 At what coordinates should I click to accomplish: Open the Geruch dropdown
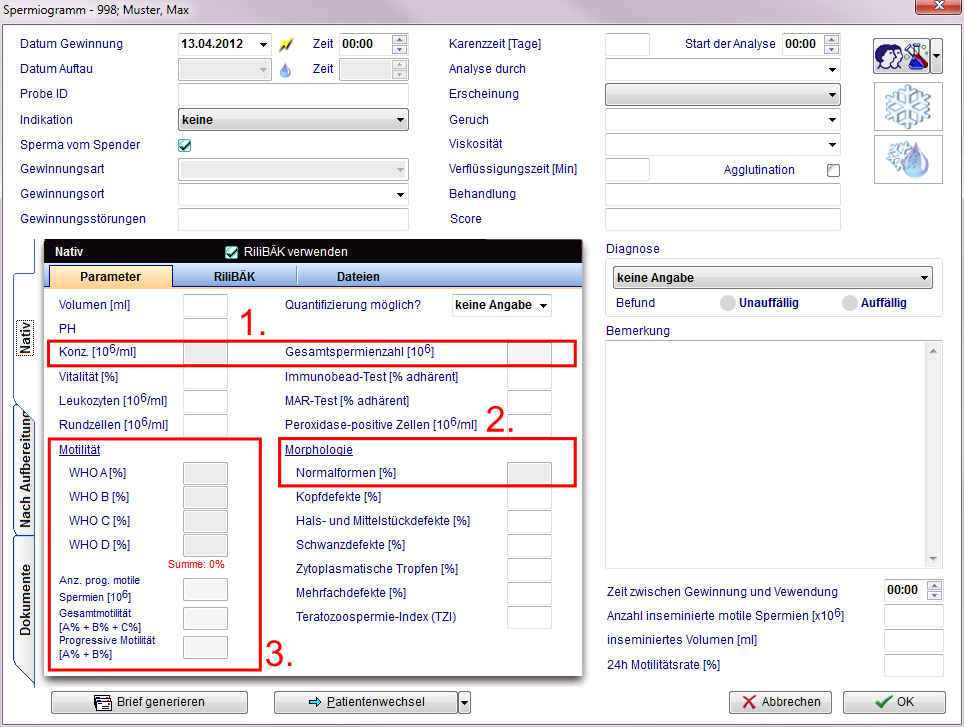(x=832, y=120)
